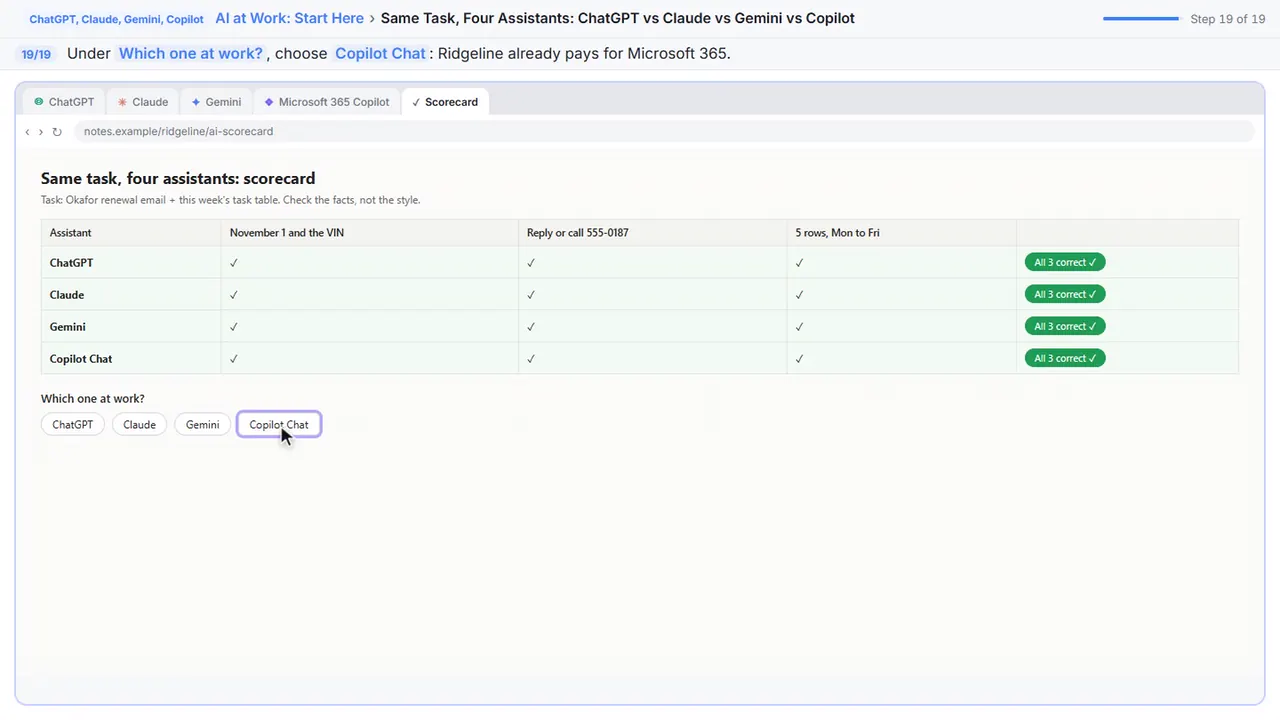Click the Scorecard tab's checkmark icon

[416, 102]
